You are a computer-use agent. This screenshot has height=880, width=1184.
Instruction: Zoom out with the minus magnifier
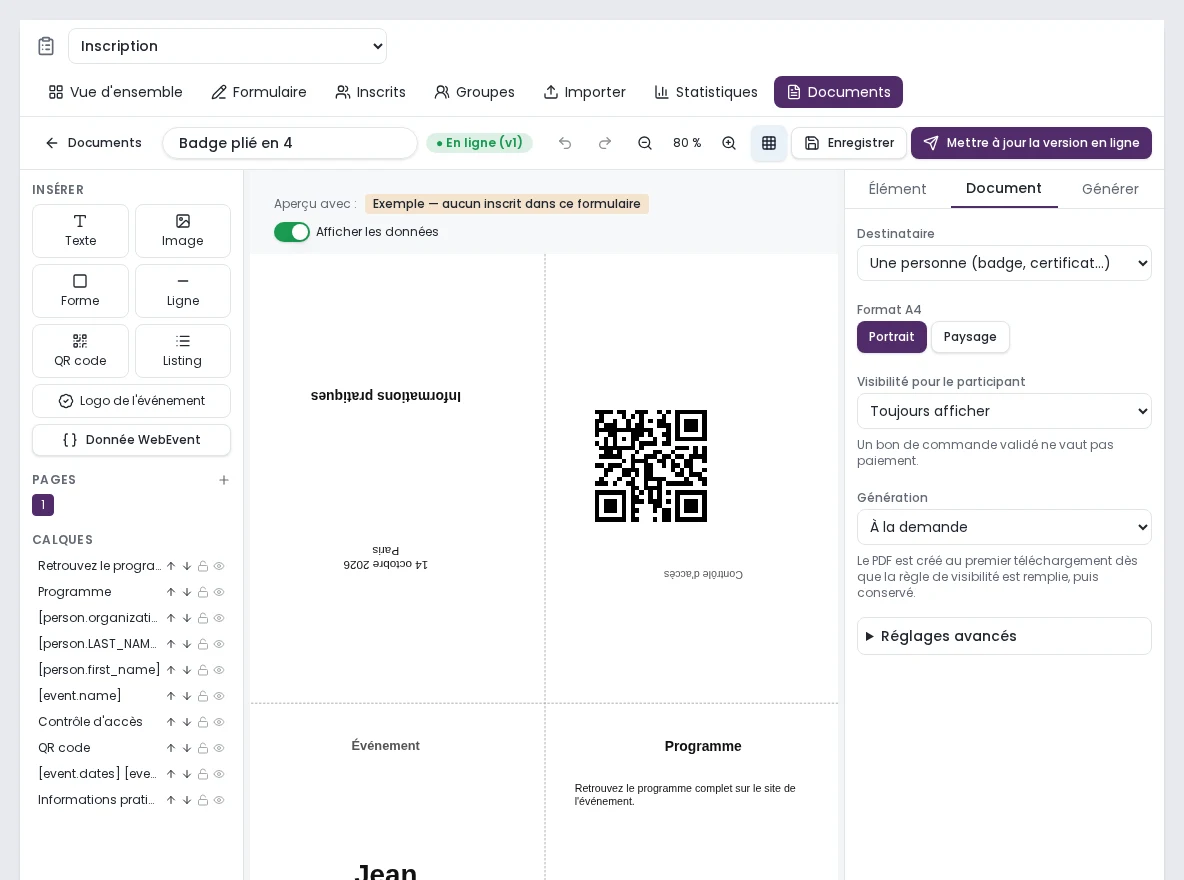tap(645, 143)
